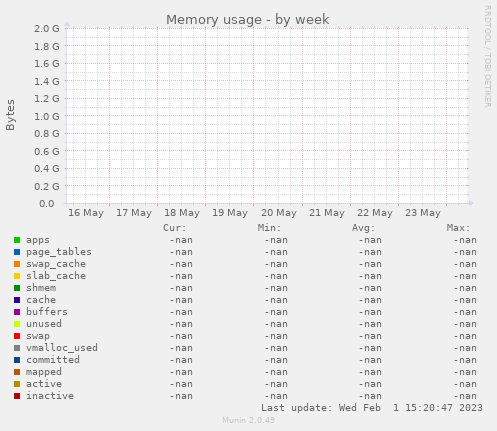Viewport: 497px width, 431px height.
Task: Select the 'vmalloc_used' legend label
Action: click(62, 348)
